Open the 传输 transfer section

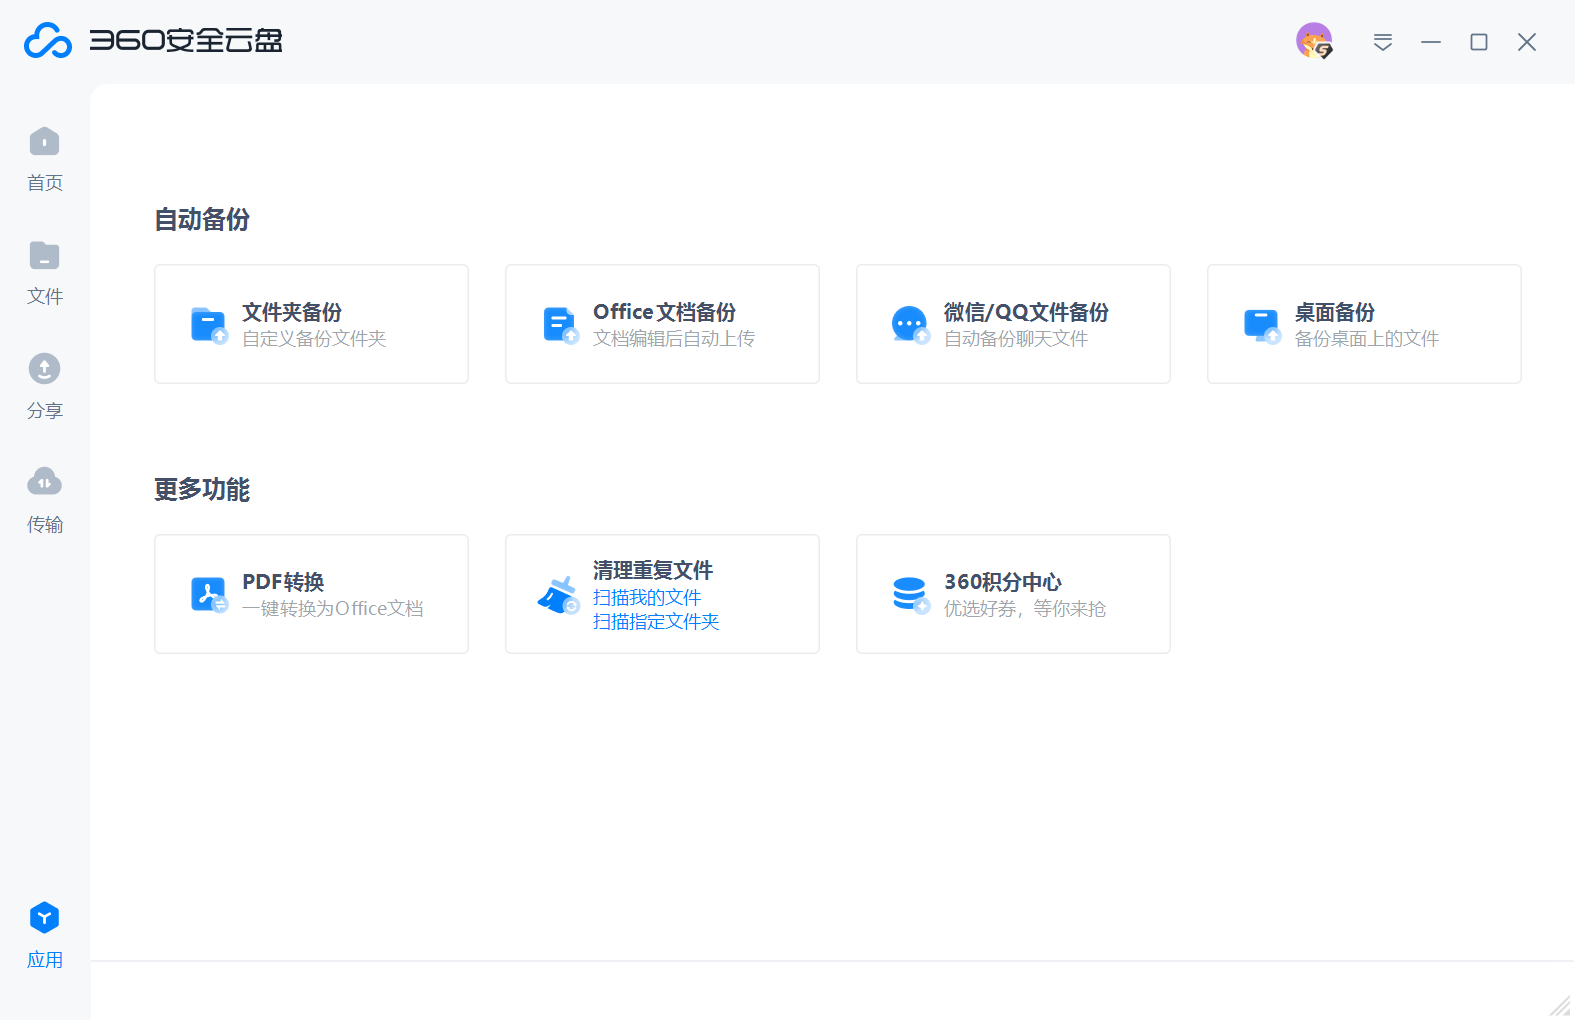point(44,484)
